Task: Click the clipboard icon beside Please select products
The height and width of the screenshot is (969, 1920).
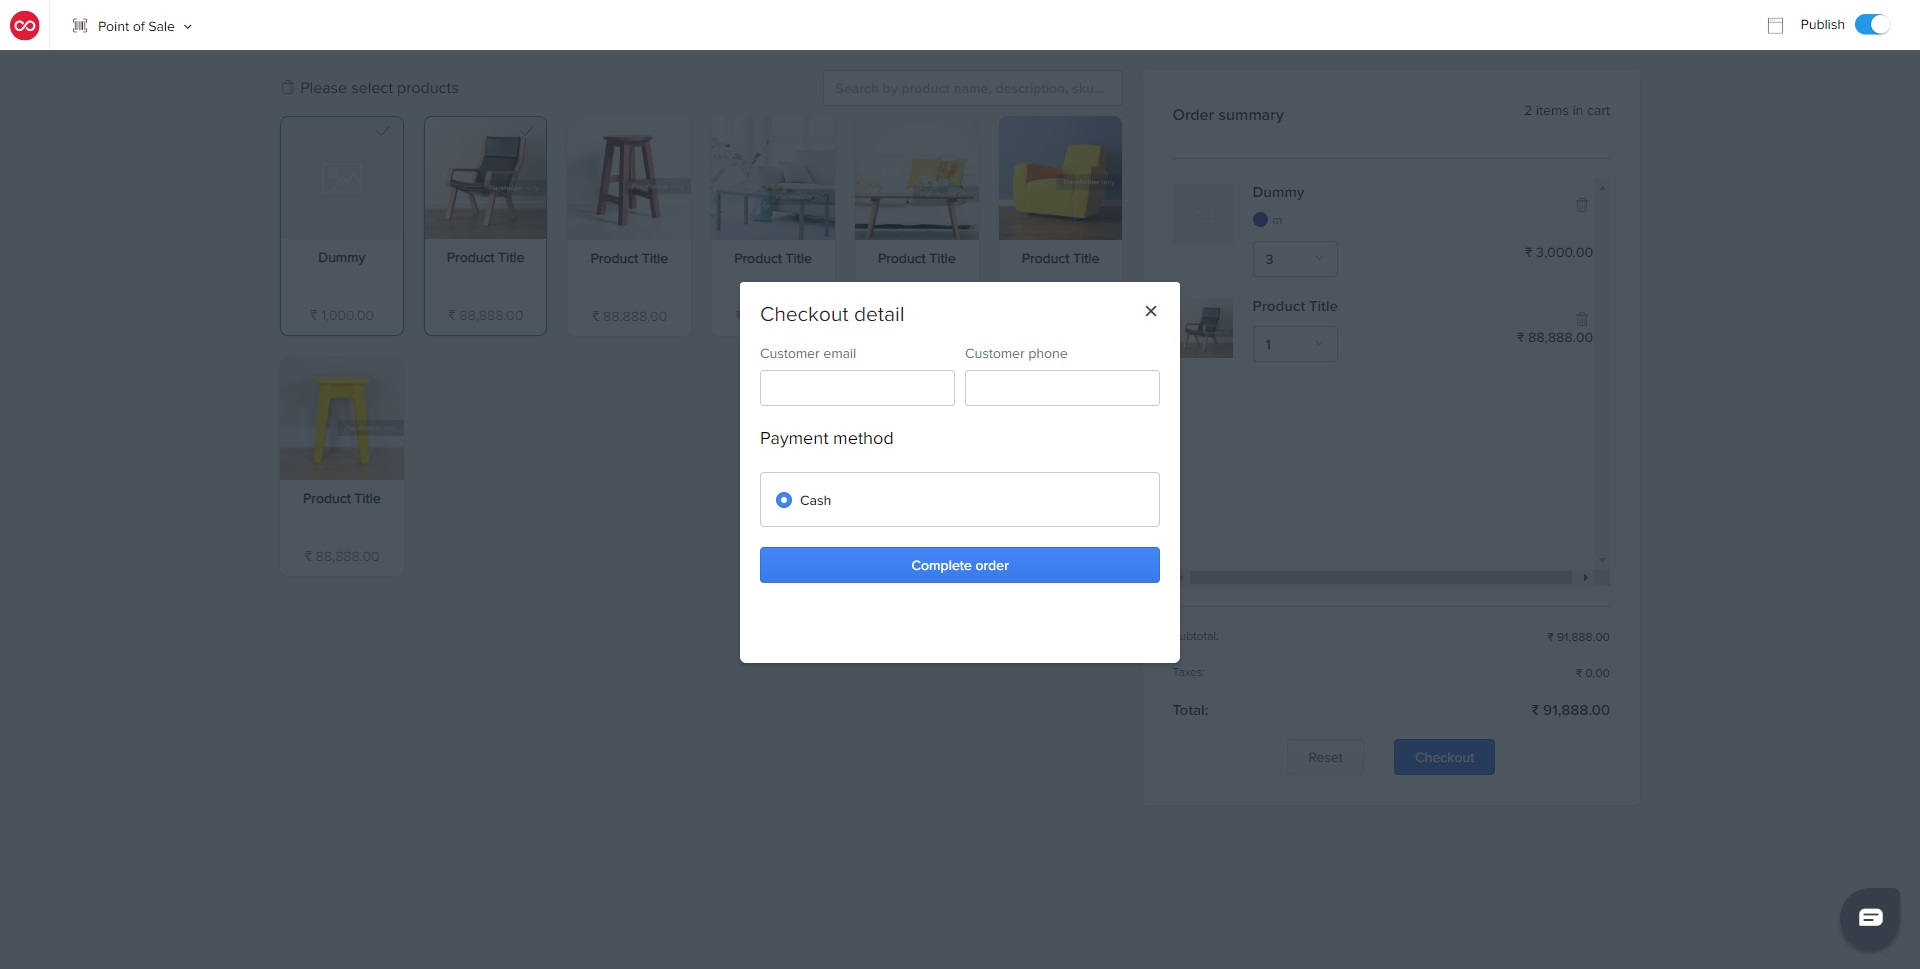Action: point(288,88)
